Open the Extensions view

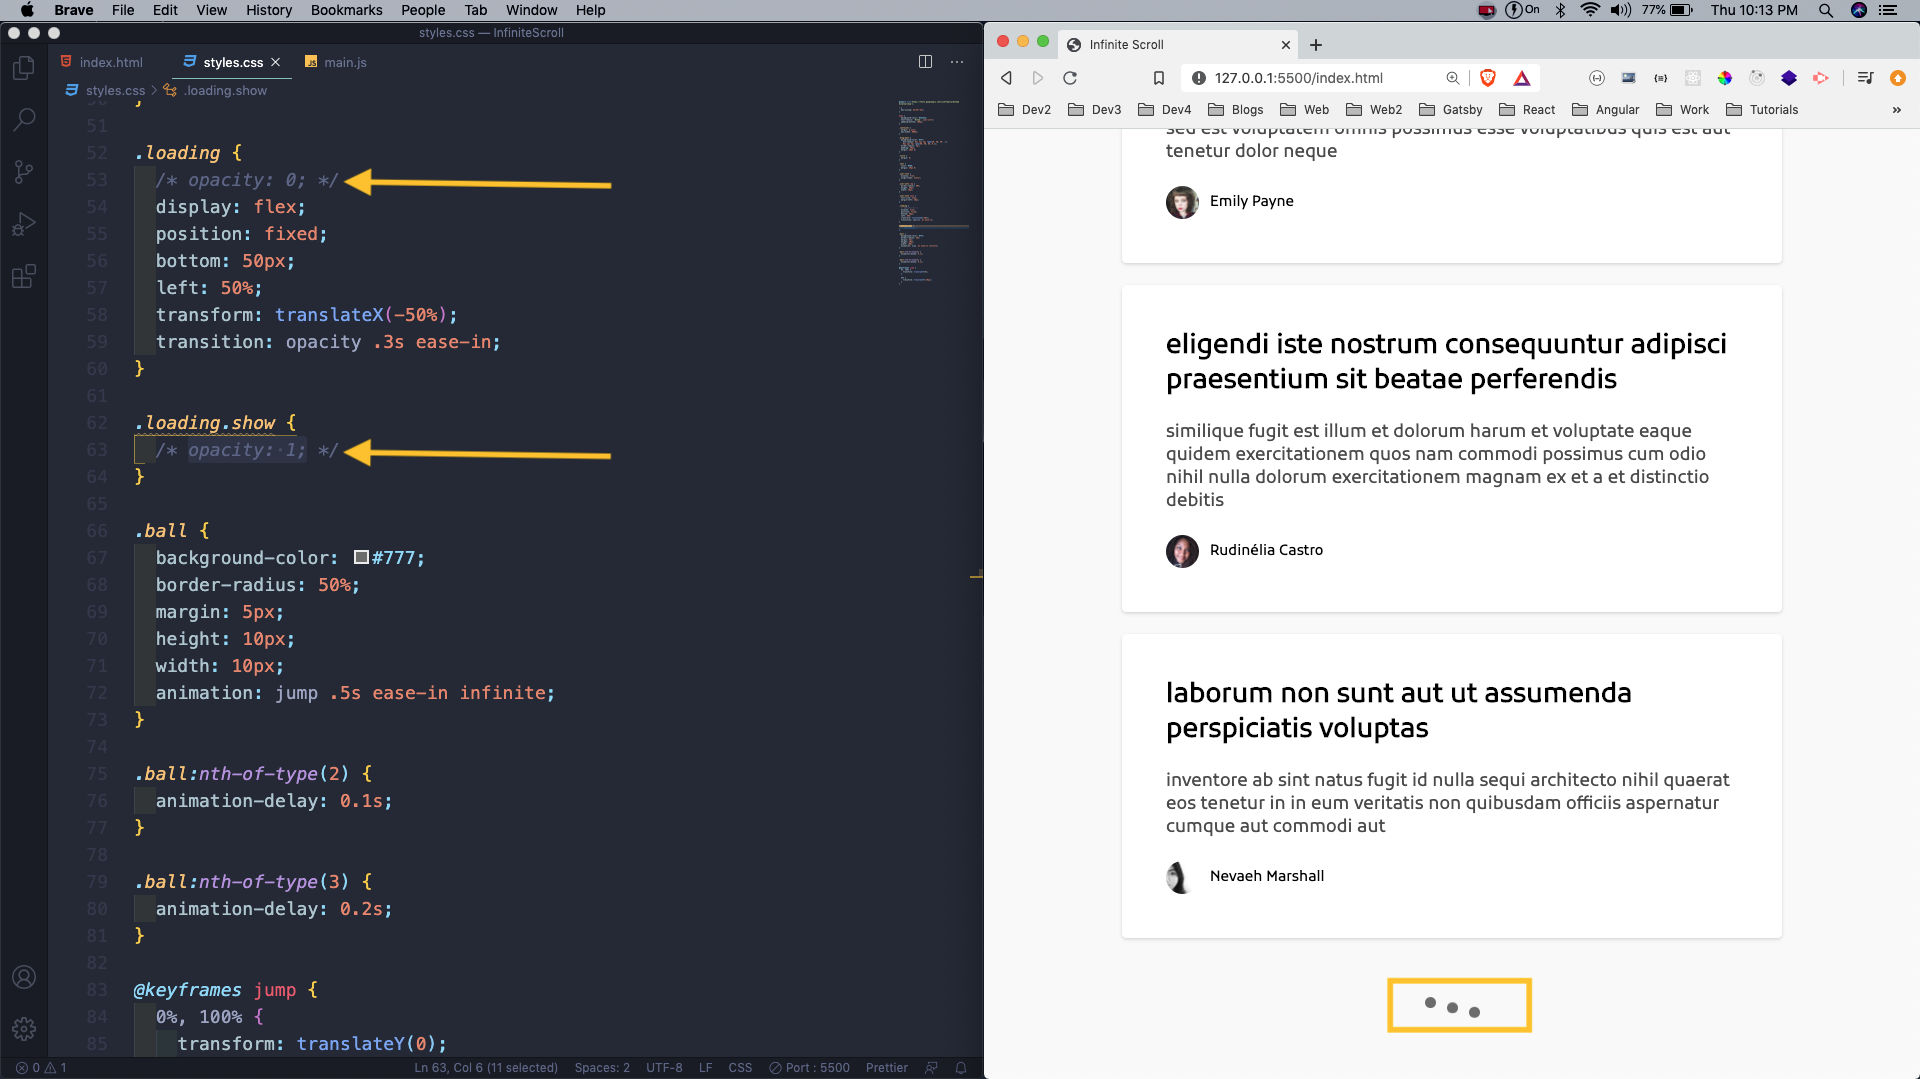tap(24, 276)
